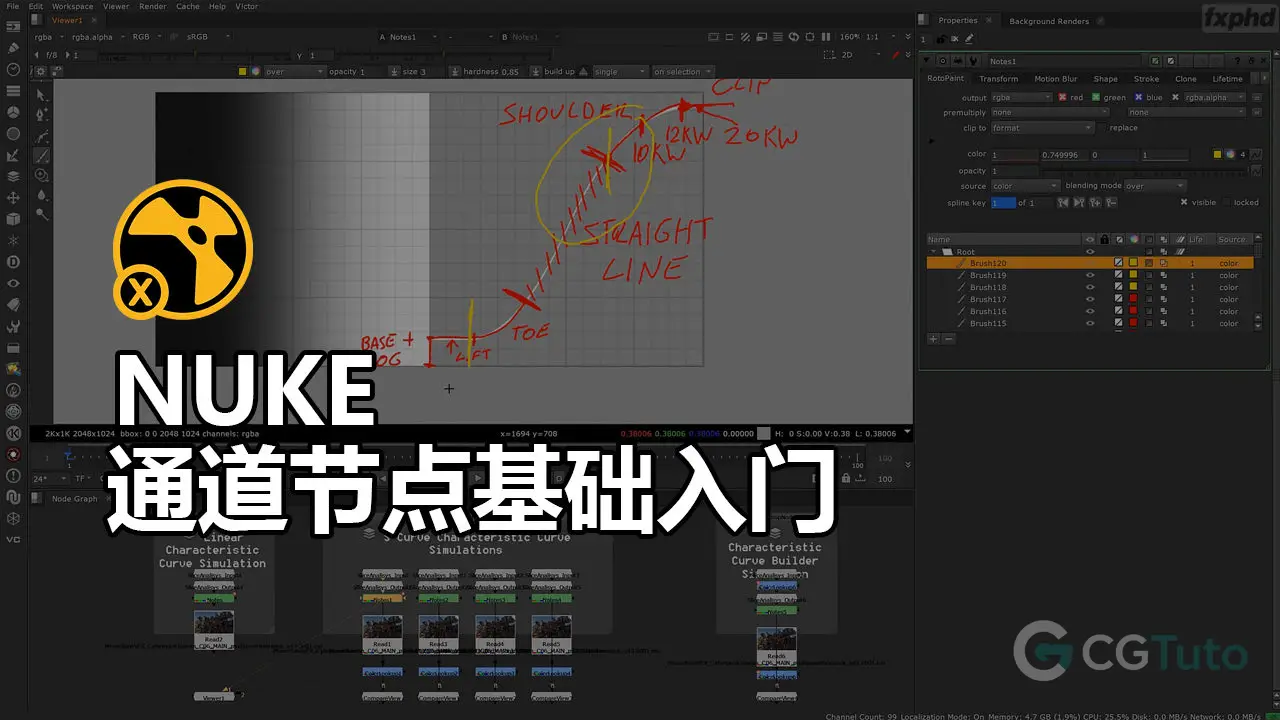Add a layer with plus button
Viewport: 1280px width, 720px height.
click(x=934, y=339)
